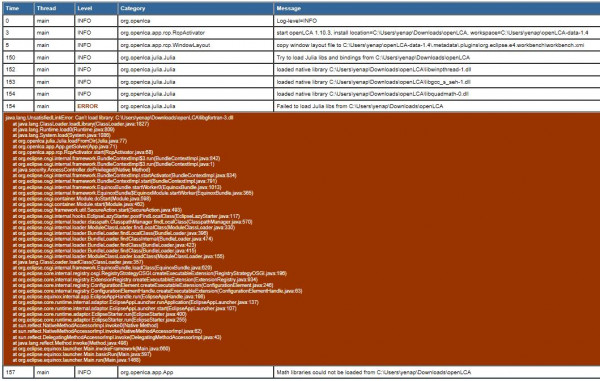600x381 pixels.
Task: Click the Time column header
Action: pyautogui.click(x=18, y=8)
